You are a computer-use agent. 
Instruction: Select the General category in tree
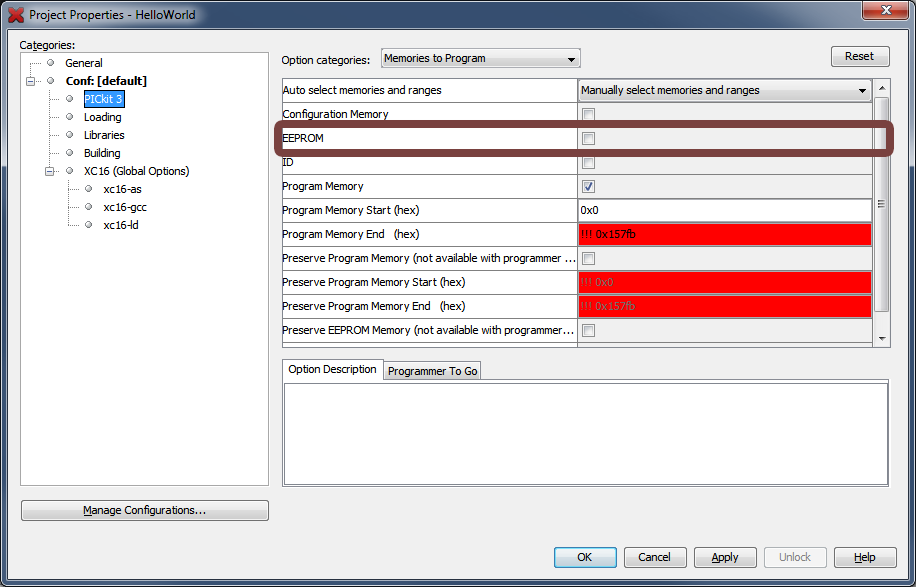pos(84,63)
